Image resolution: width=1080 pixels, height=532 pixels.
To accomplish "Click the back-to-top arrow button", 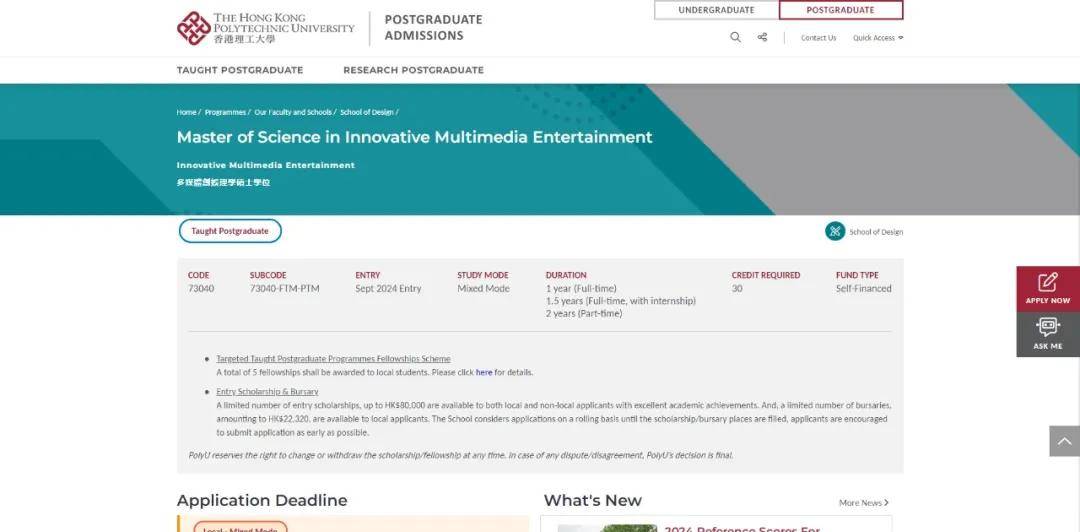I will [1064, 441].
